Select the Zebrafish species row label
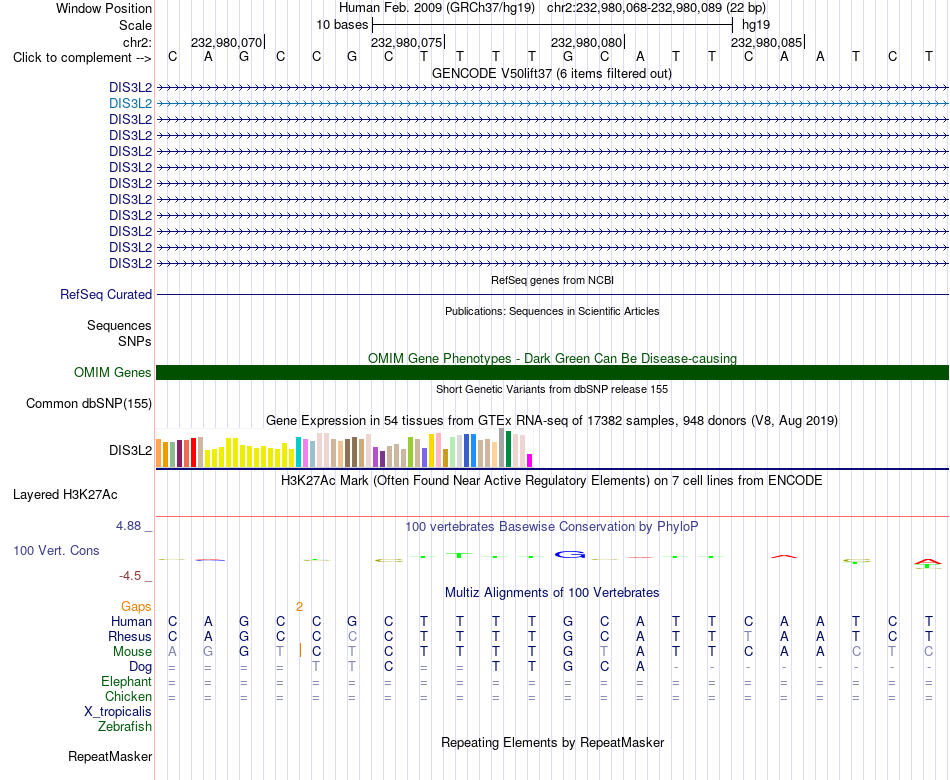This screenshot has width=950, height=780. 125,726
